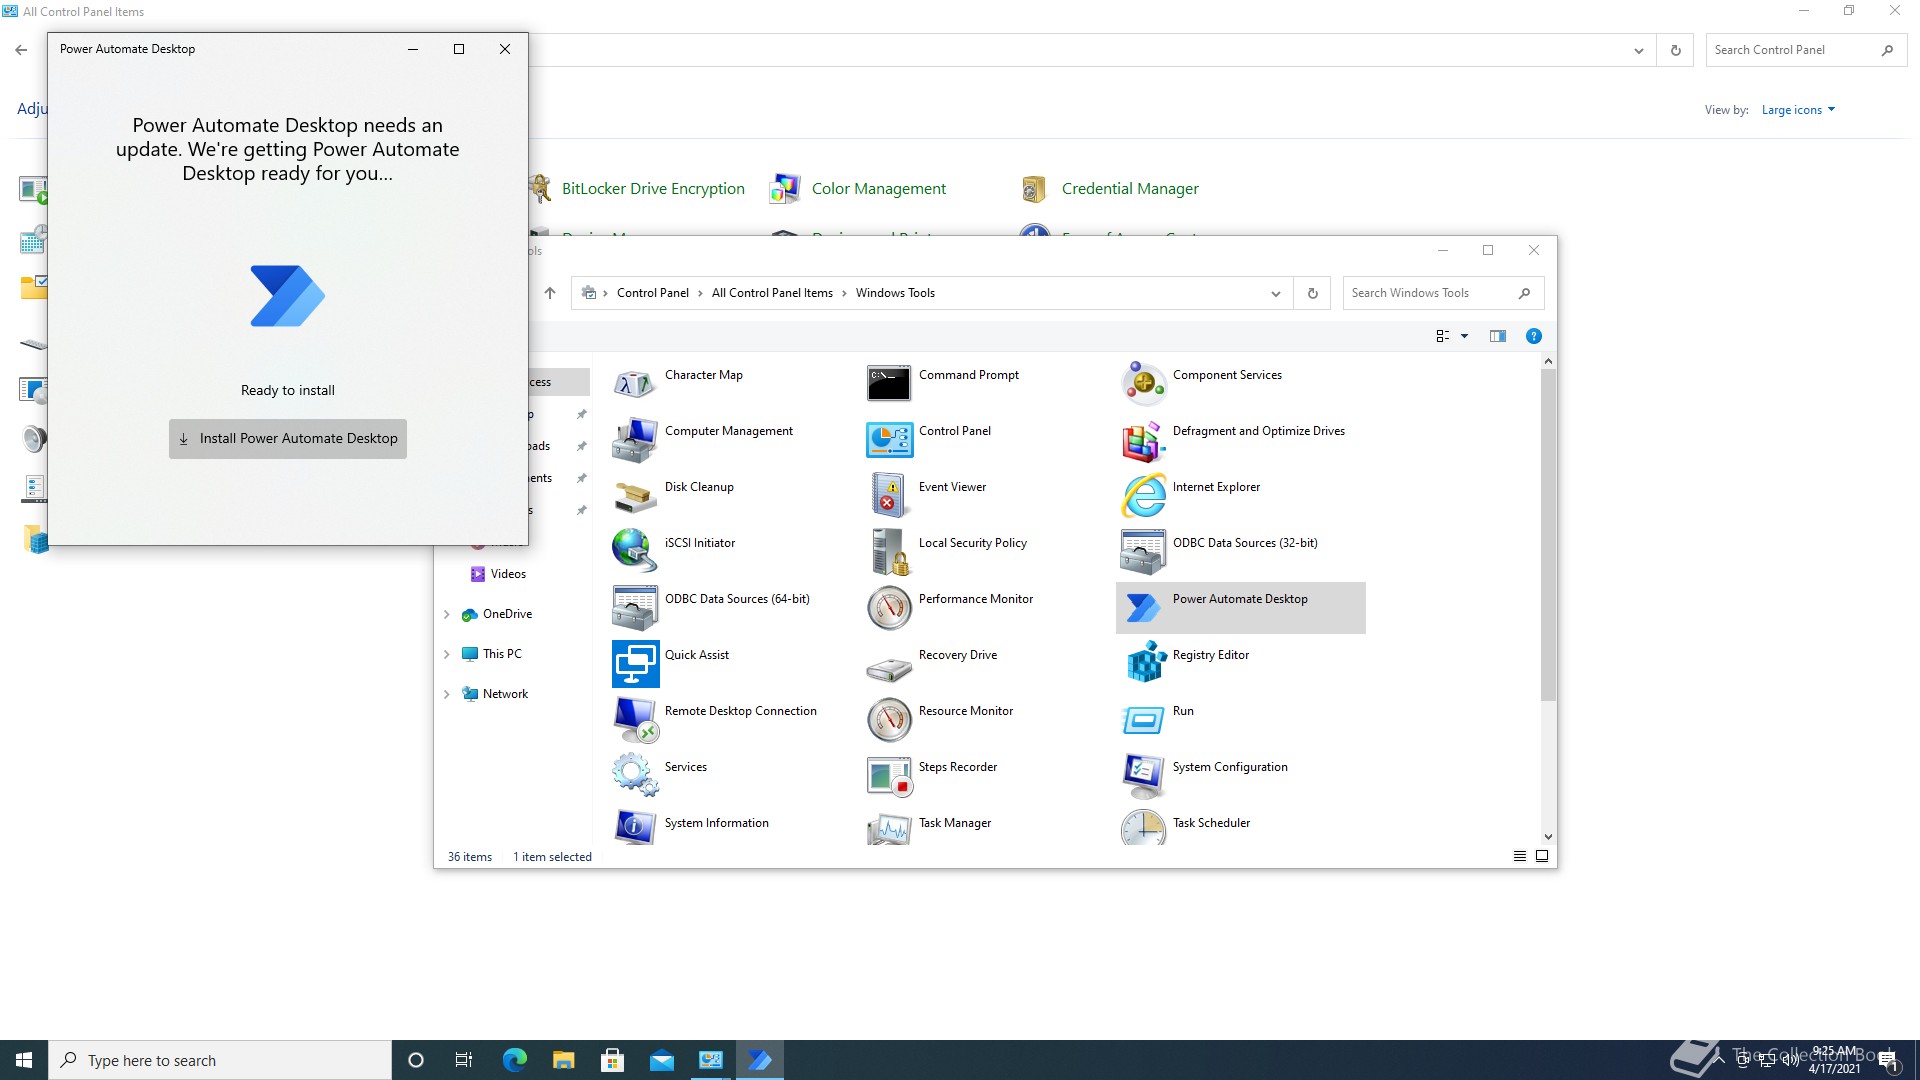The width and height of the screenshot is (1920, 1080).
Task: Open the view options dropdown arrow in Windows Tools
Action: (1464, 336)
